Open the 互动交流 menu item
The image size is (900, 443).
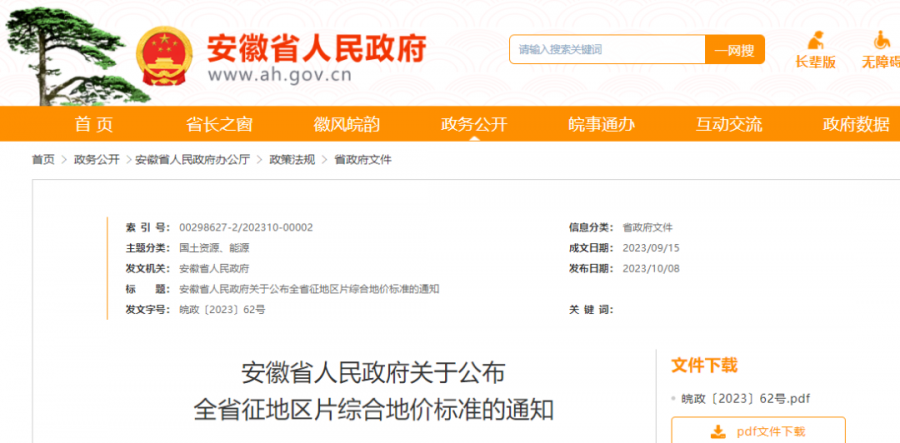coord(729,124)
